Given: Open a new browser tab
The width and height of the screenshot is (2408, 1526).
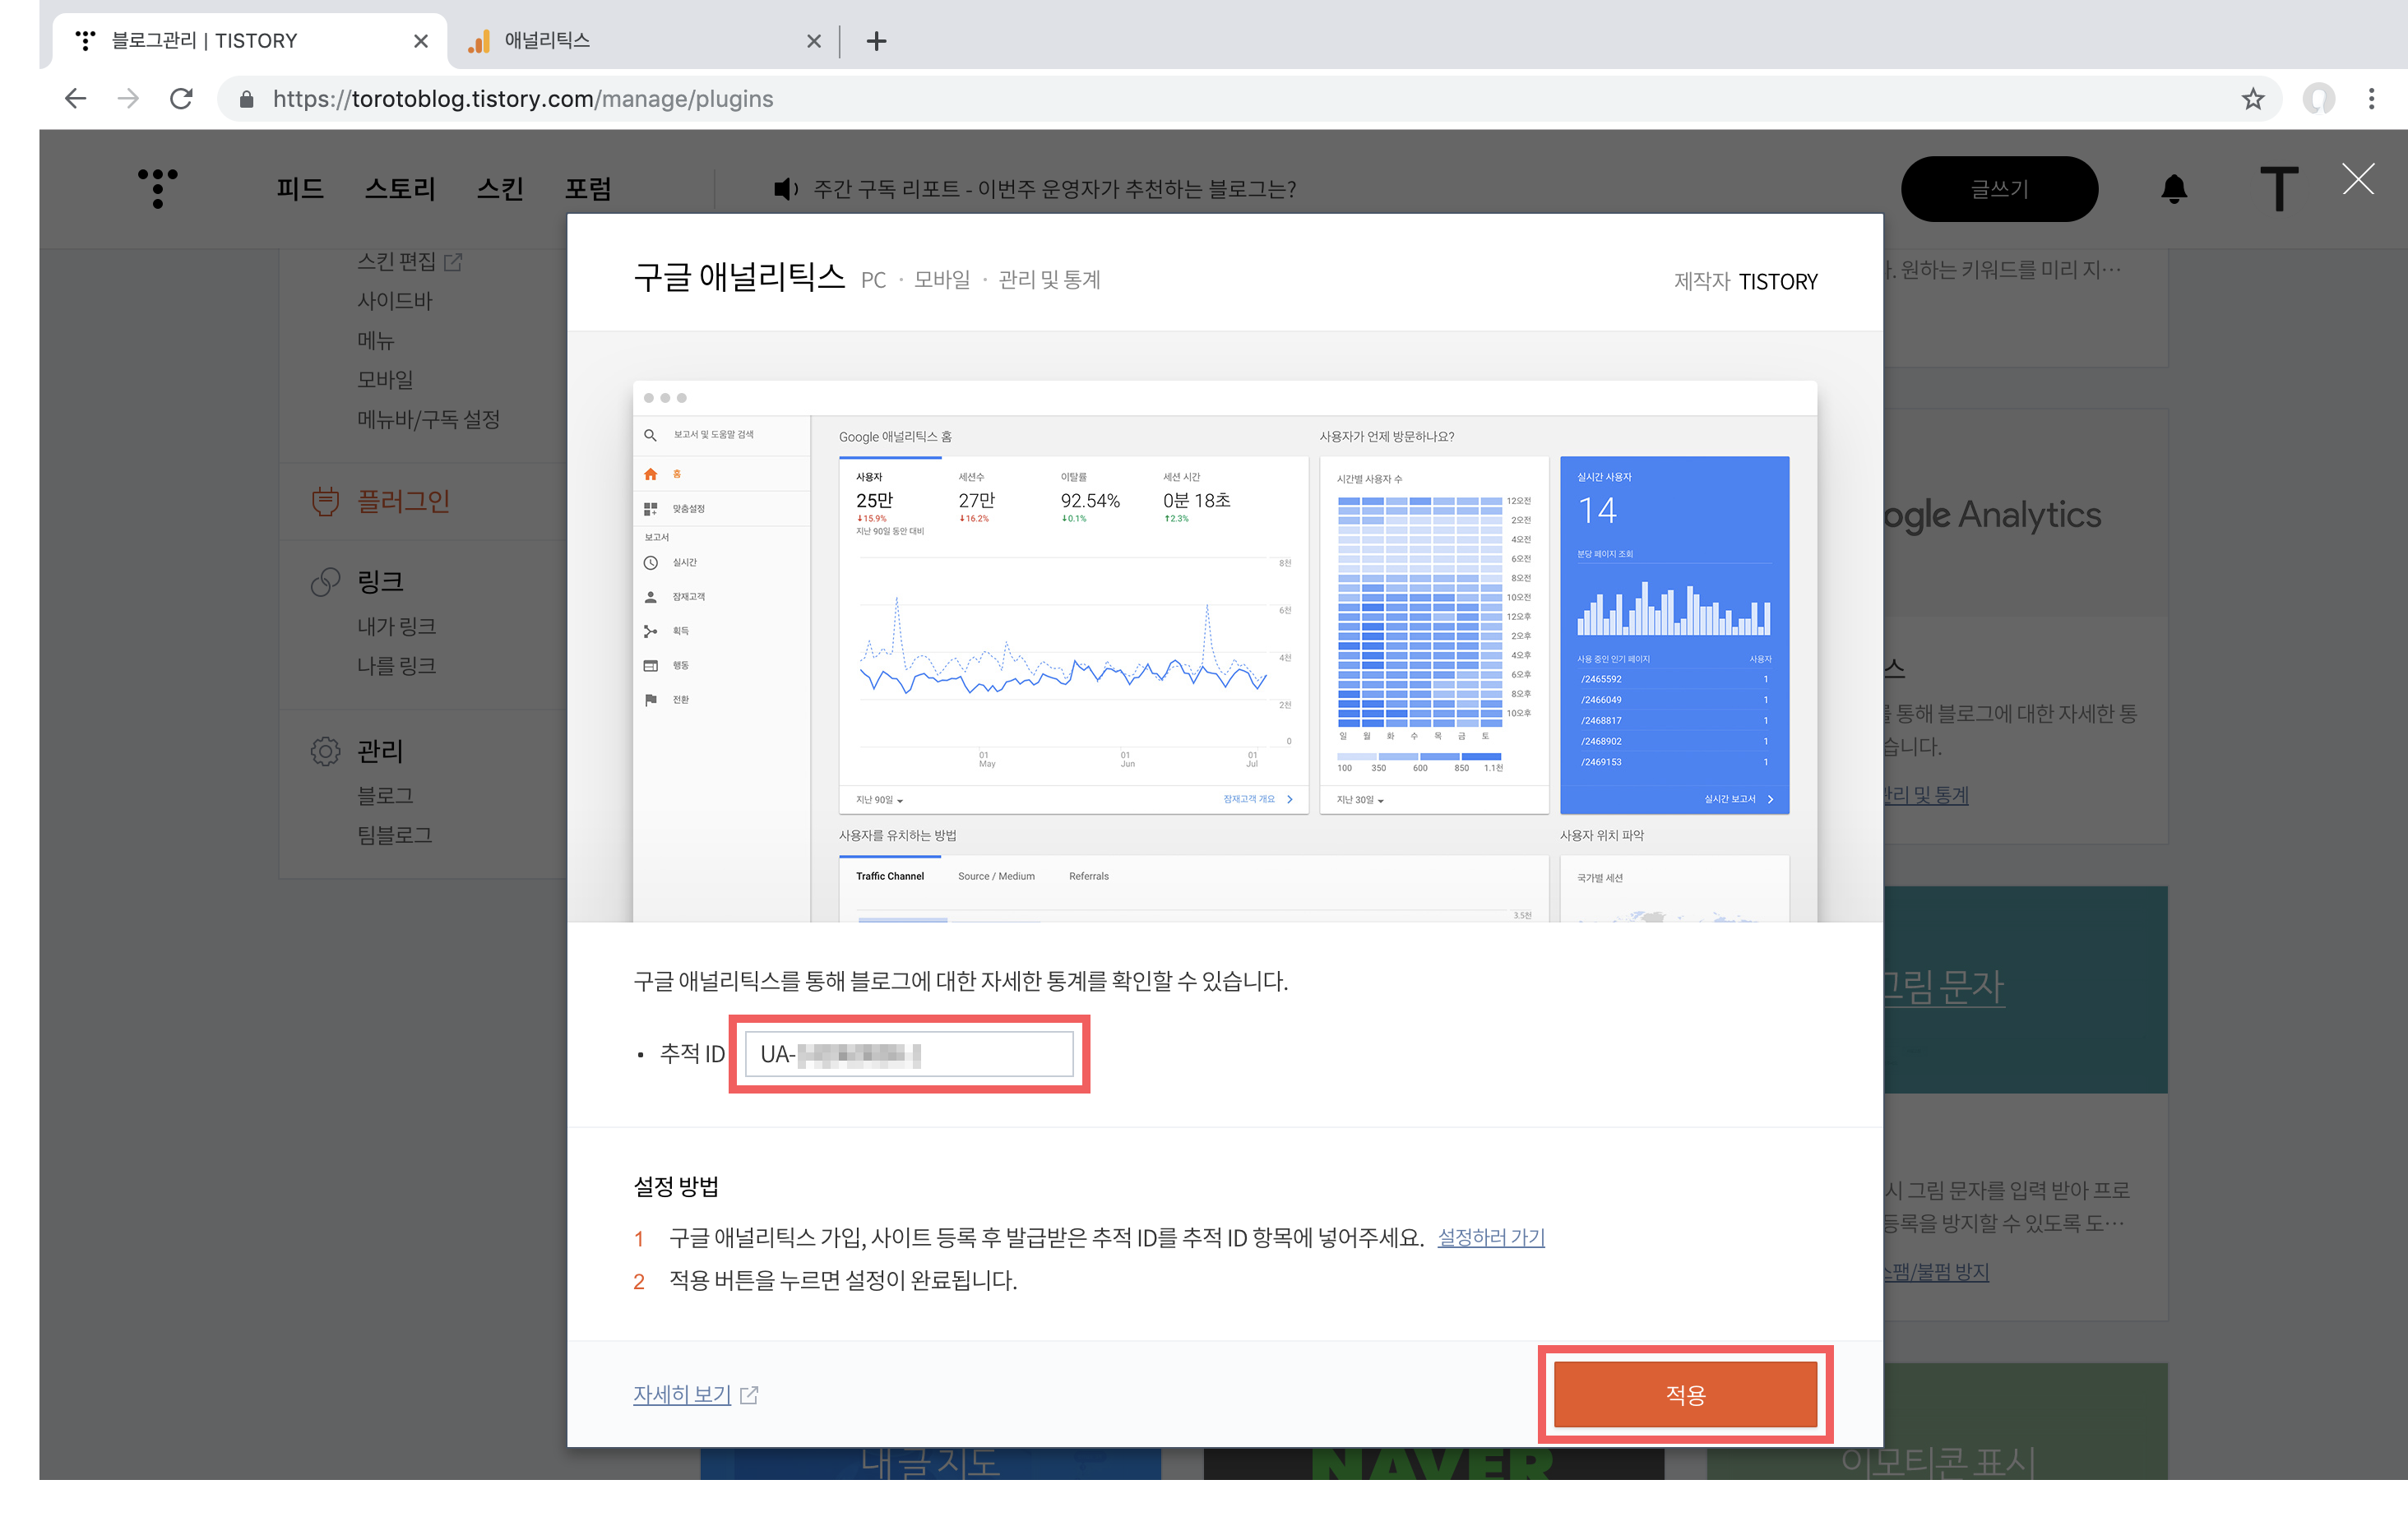Looking at the screenshot, I should pyautogui.click(x=876, y=41).
